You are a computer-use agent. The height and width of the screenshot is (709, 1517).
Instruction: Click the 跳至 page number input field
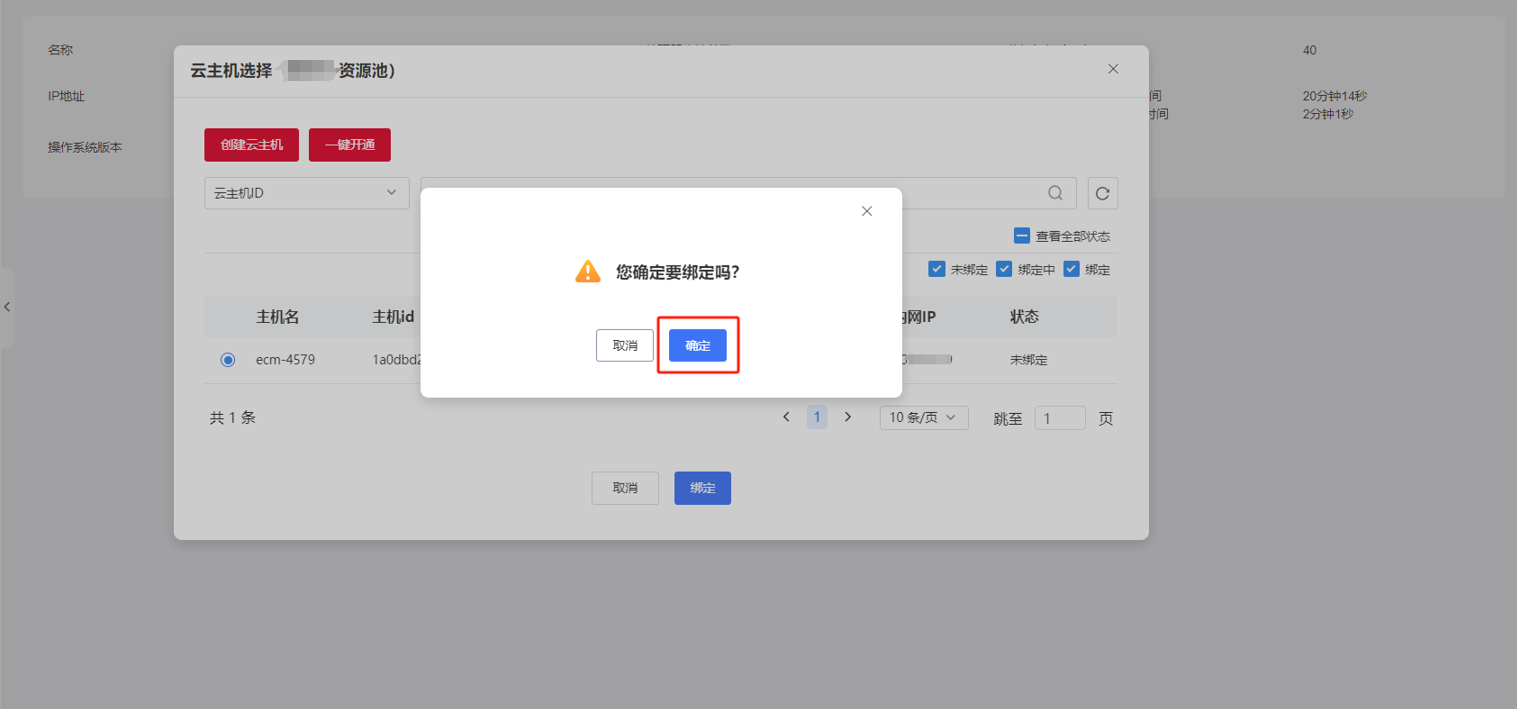point(1059,417)
